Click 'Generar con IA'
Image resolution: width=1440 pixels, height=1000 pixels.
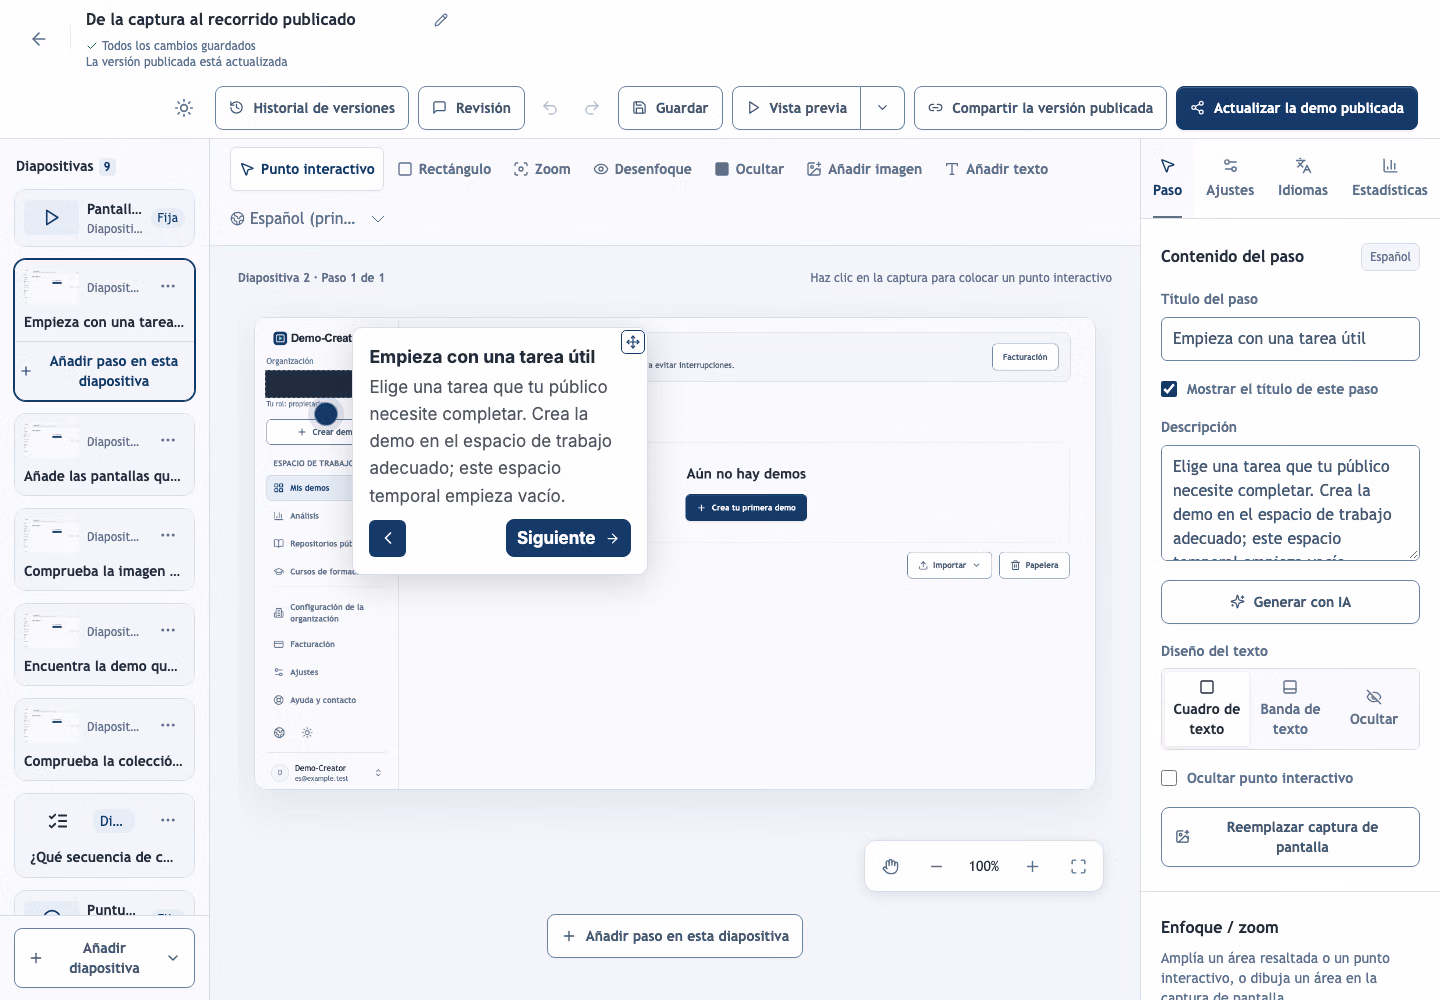click(1290, 602)
